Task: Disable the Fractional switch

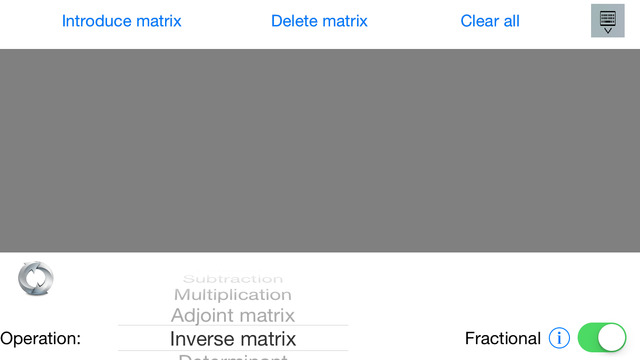Action: [602, 338]
